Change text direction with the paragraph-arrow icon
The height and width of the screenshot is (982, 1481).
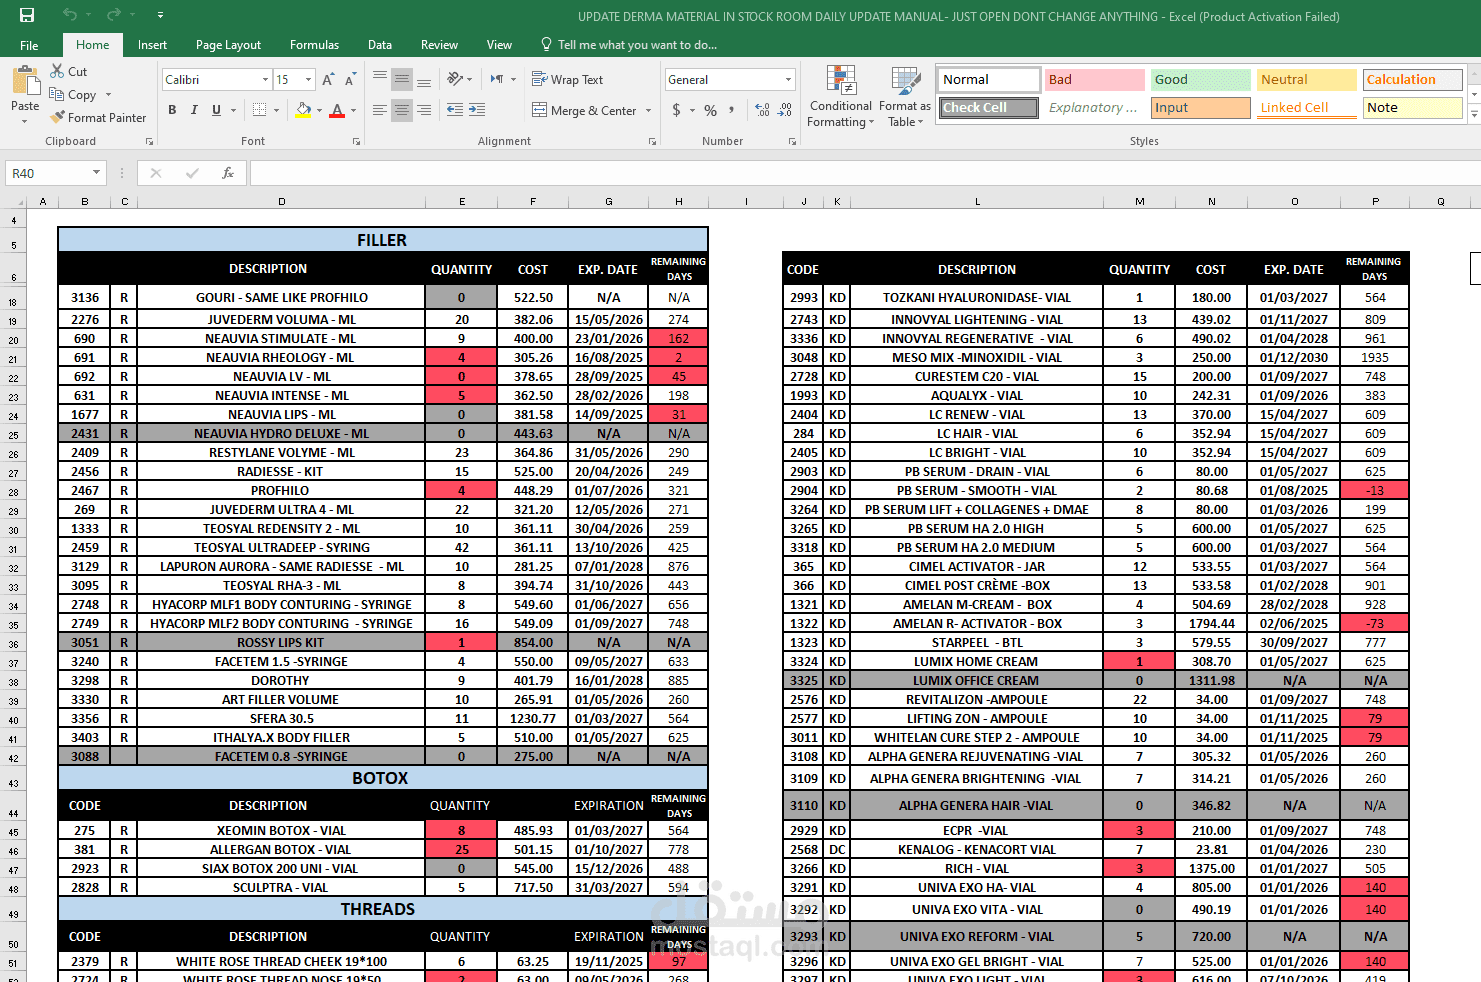click(497, 79)
